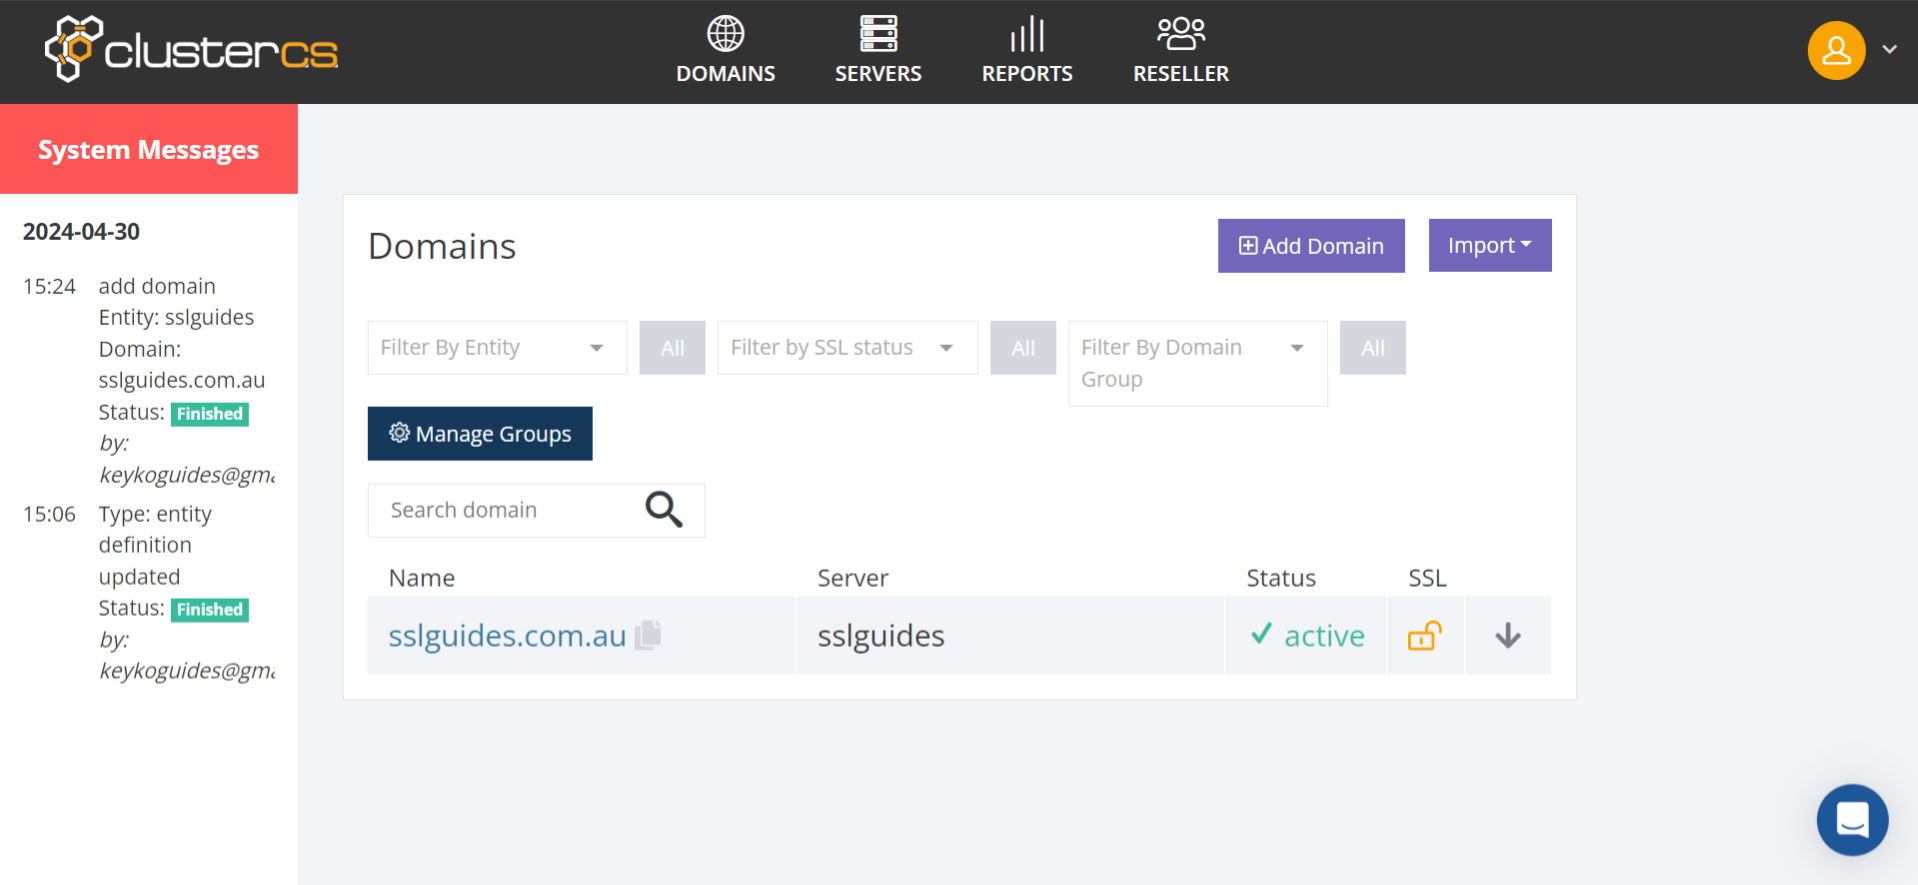Focus the Search domain field

tap(536, 510)
